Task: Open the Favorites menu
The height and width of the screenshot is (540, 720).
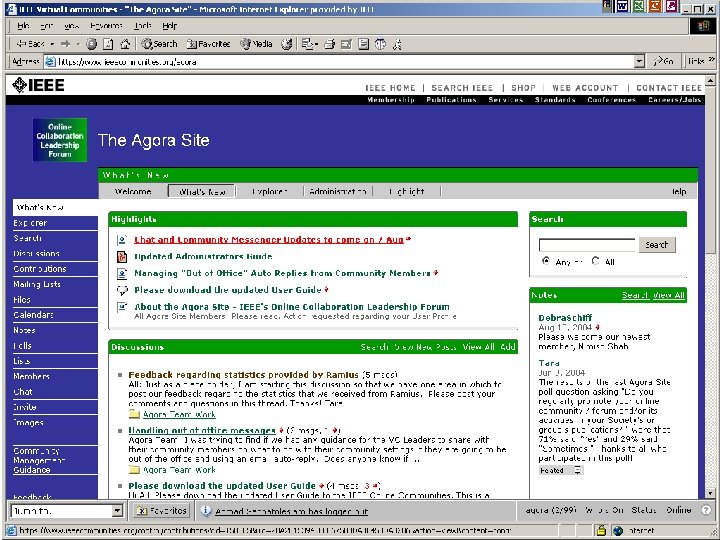Action: pos(106,26)
